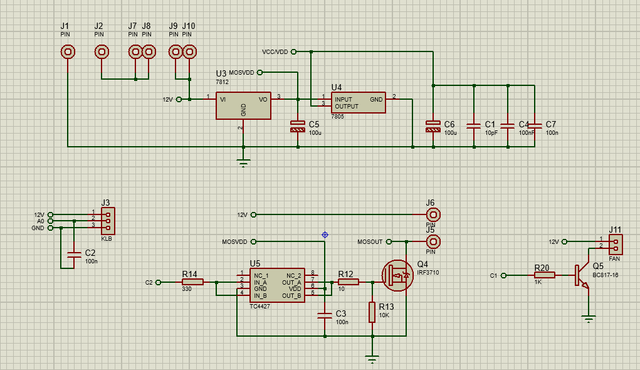
Task: Click the VCC/VDD terminal circle
Action: coord(293,52)
